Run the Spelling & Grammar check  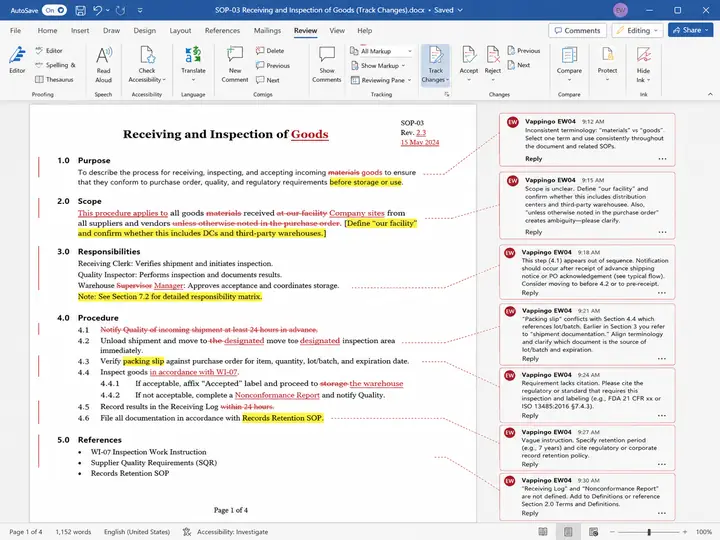[x=56, y=65]
